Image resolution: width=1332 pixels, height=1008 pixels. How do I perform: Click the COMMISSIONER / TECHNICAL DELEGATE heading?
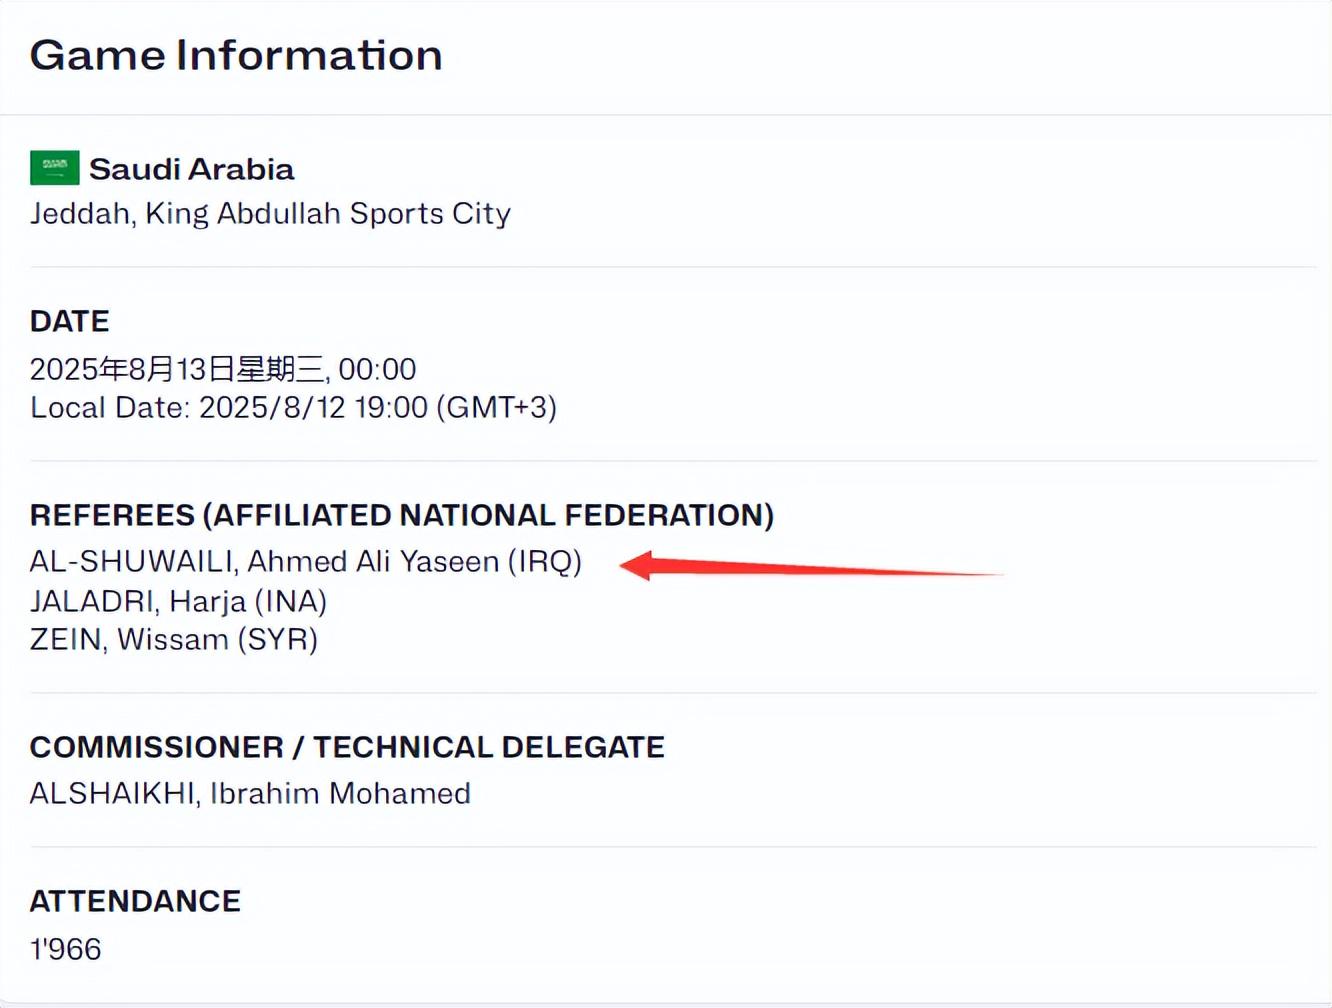tap(347, 747)
